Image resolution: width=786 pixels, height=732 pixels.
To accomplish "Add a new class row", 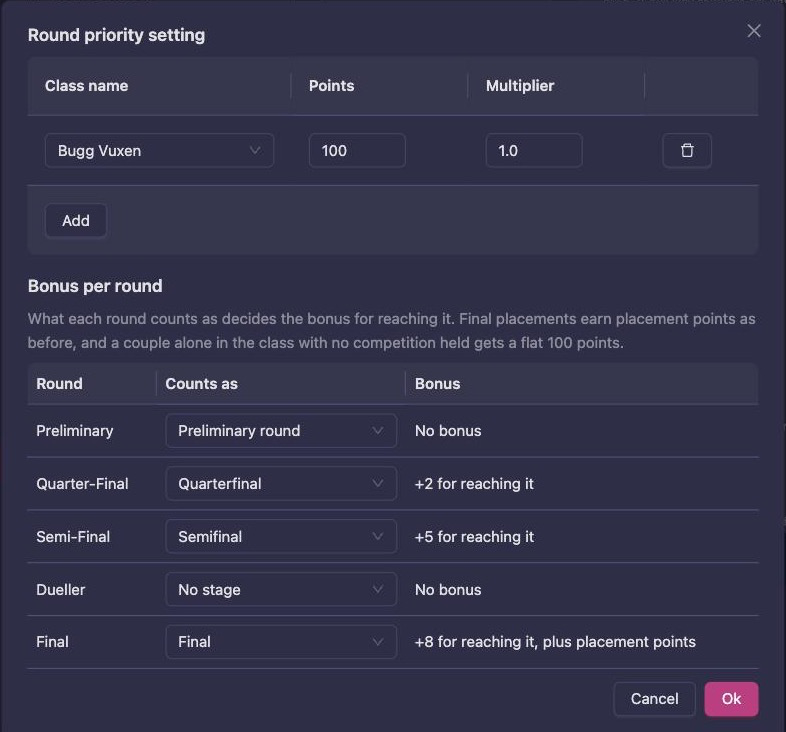I will pos(76,221).
